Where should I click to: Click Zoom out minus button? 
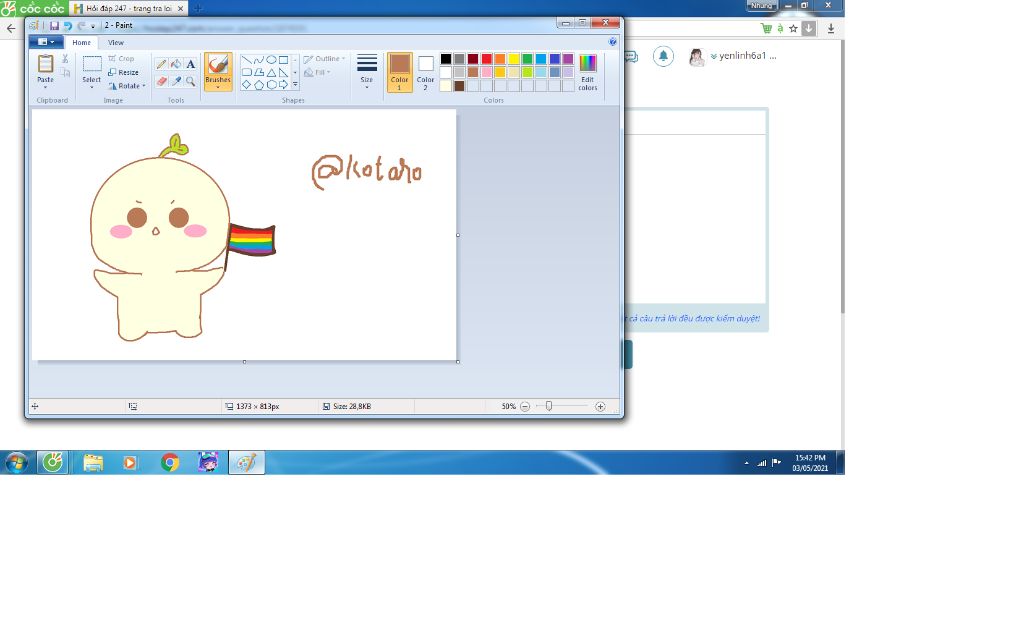(525, 406)
